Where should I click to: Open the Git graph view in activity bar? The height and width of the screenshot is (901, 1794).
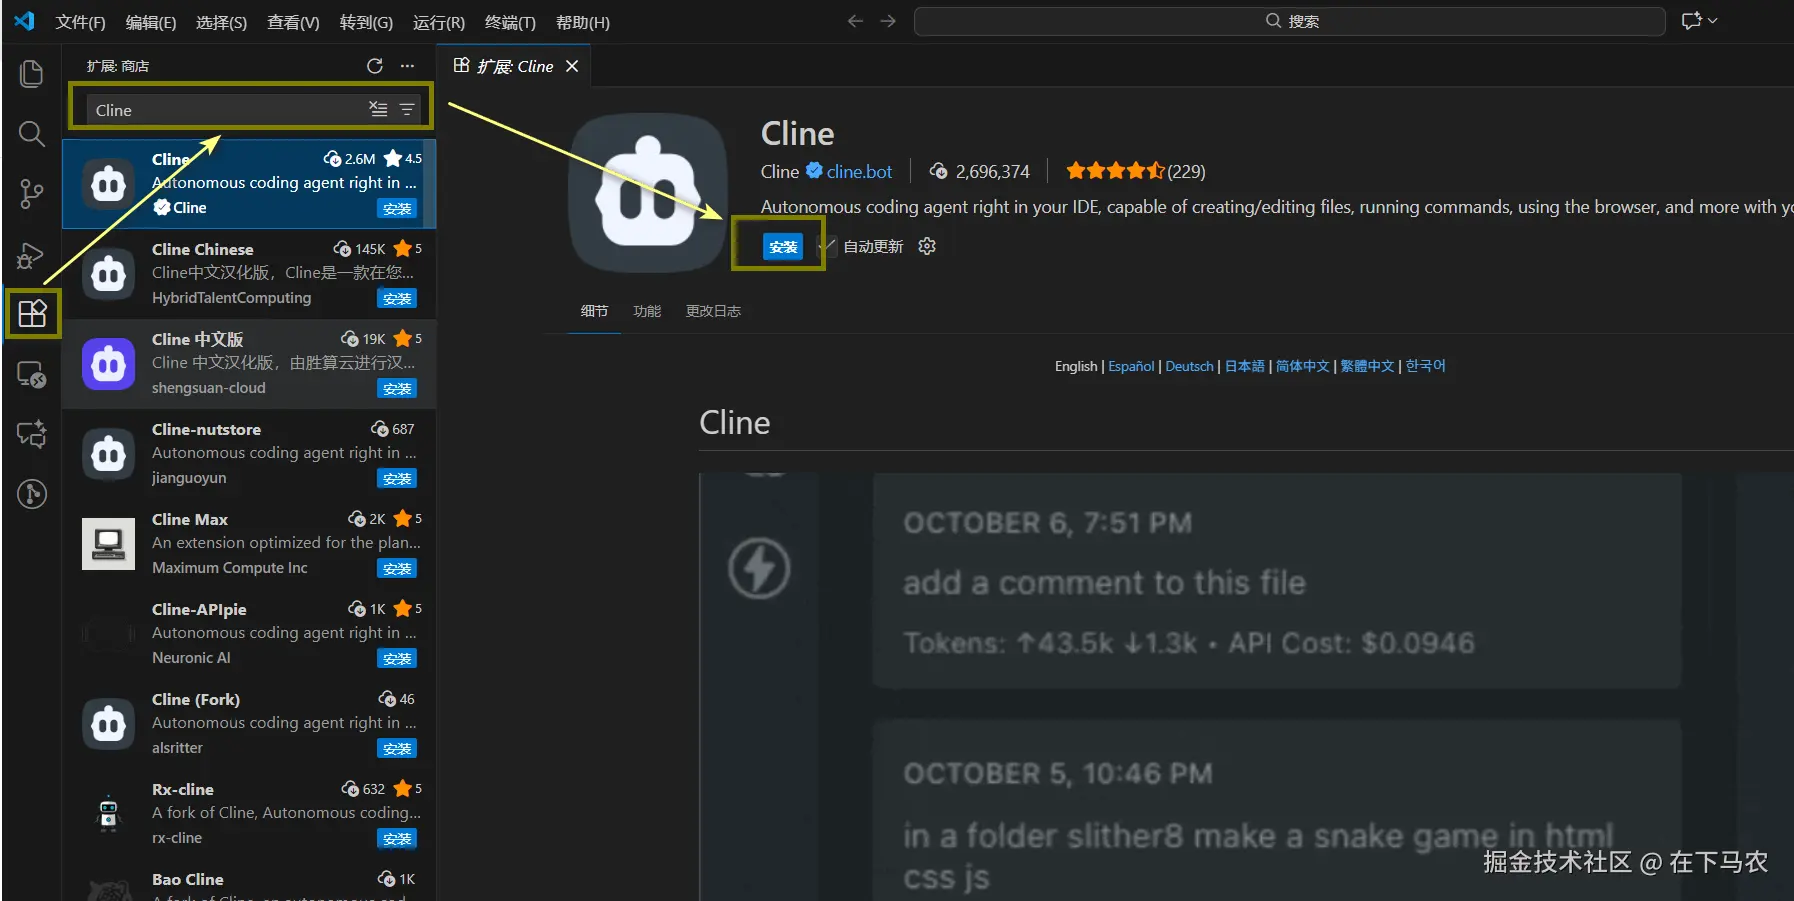pos(32,494)
